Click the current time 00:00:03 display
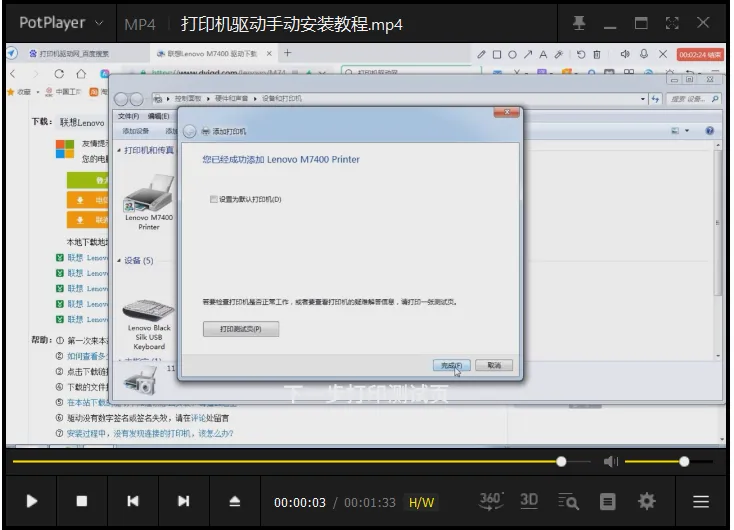 pyautogui.click(x=300, y=502)
